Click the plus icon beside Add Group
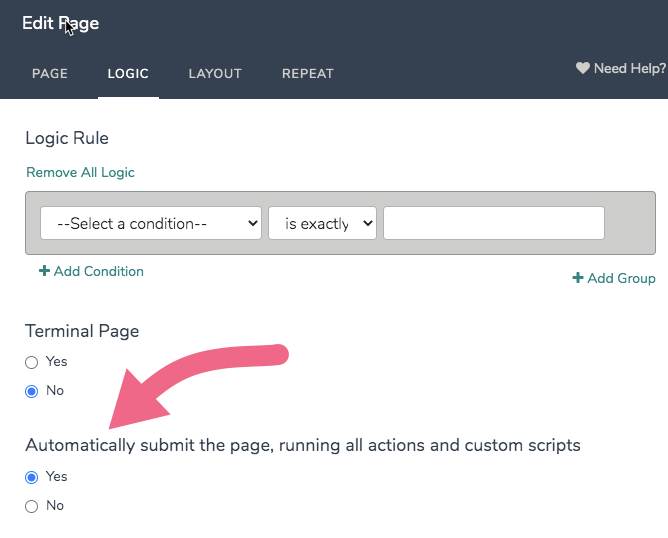This screenshot has height=538, width=668. (578, 278)
